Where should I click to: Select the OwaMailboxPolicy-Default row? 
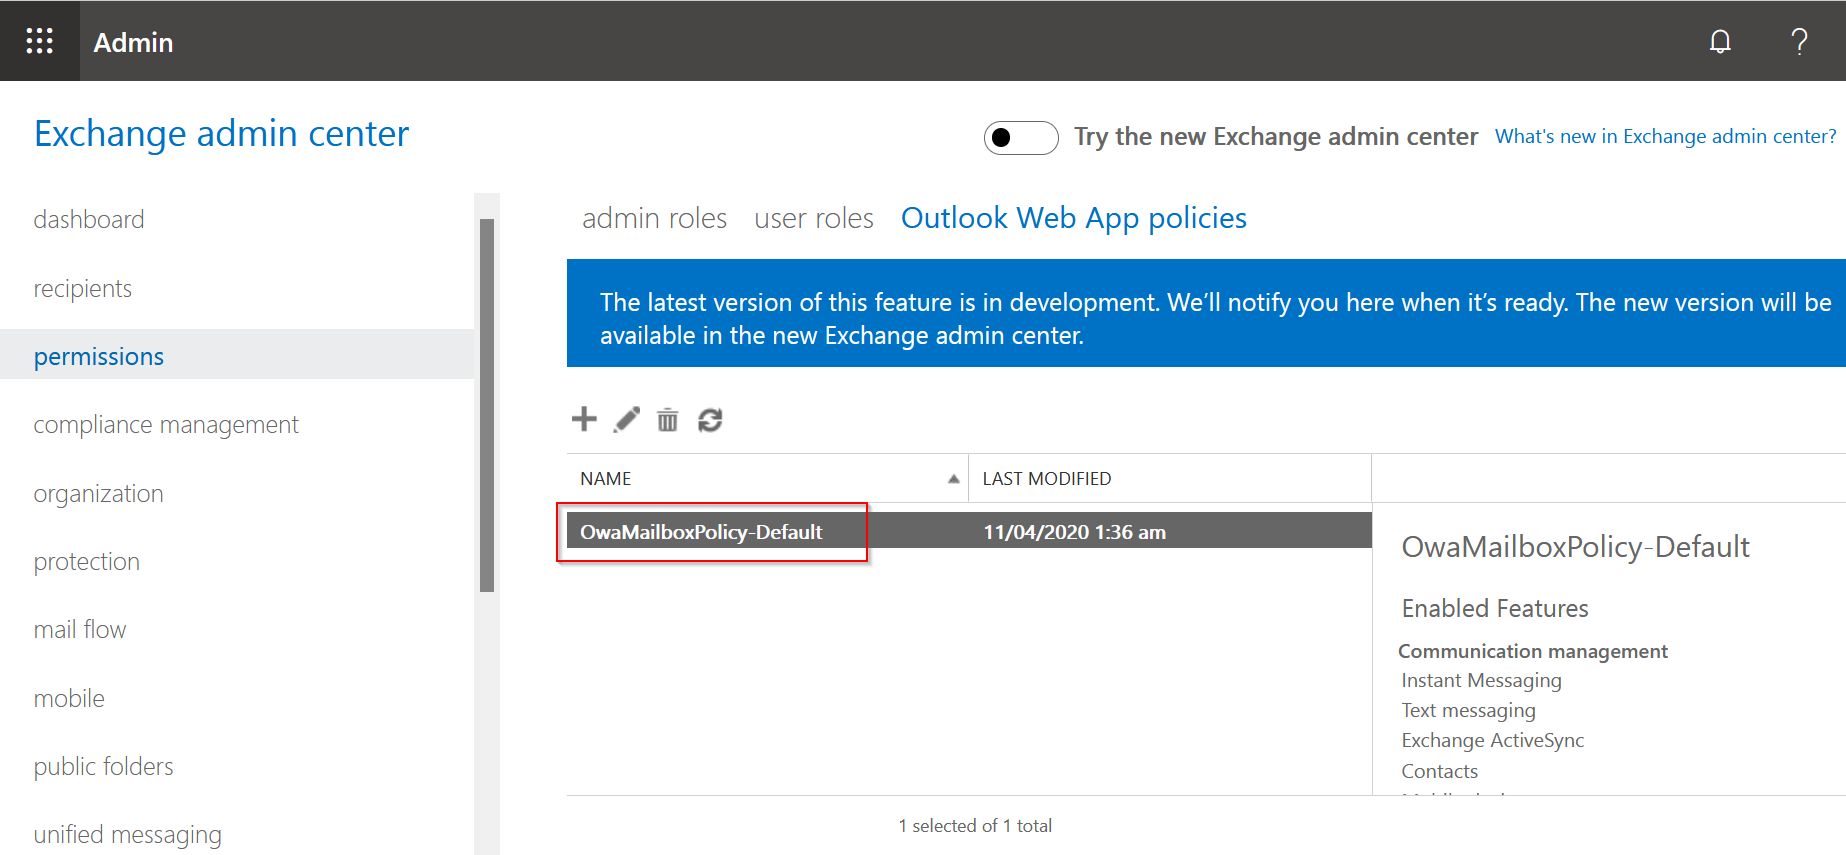tap(701, 532)
